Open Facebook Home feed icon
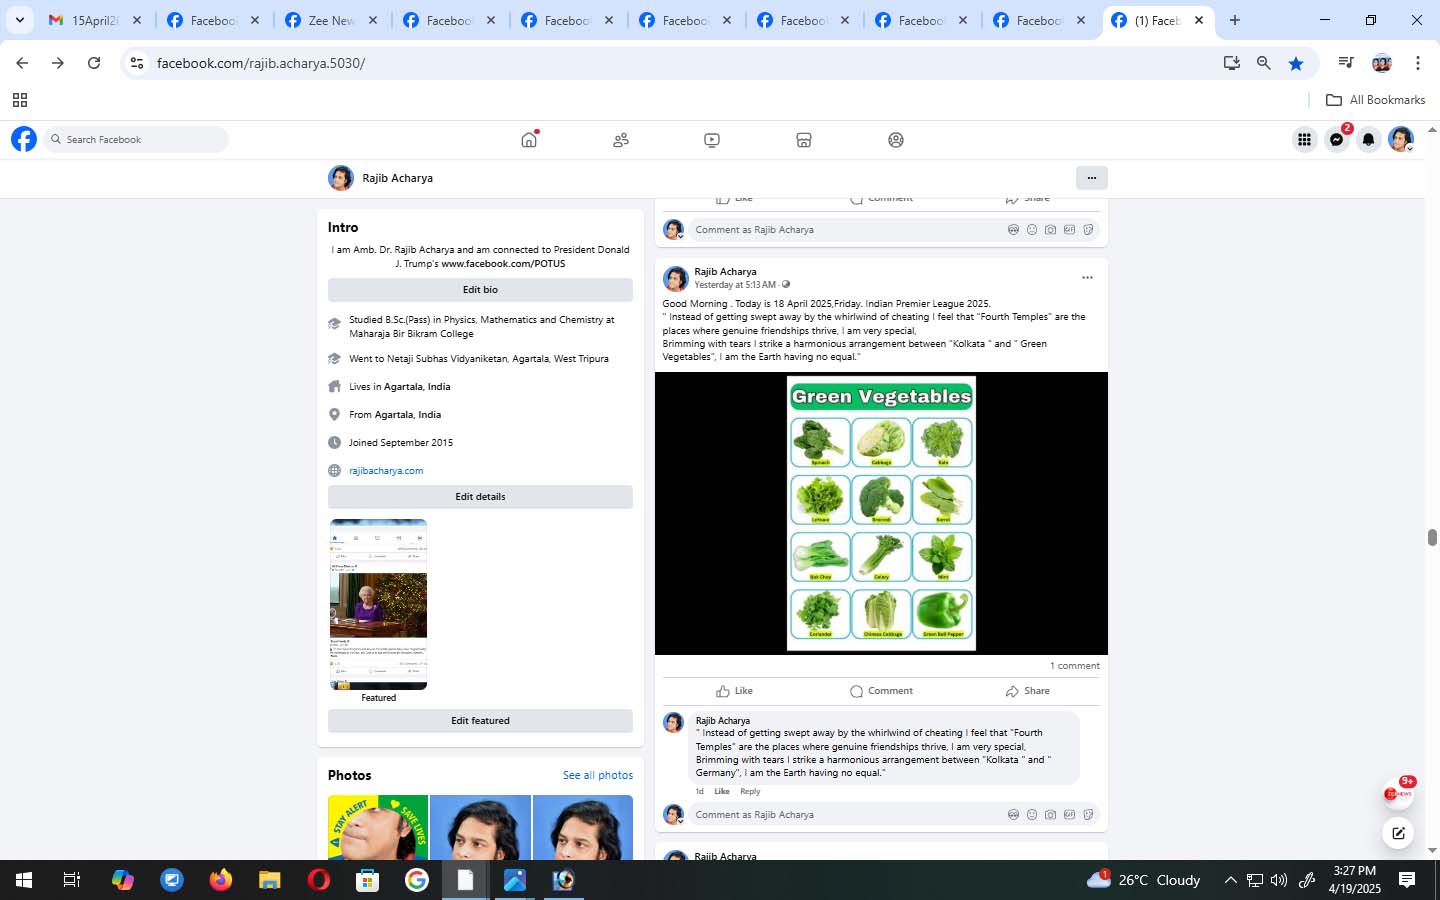This screenshot has width=1440, height=900. coord(529,140)
